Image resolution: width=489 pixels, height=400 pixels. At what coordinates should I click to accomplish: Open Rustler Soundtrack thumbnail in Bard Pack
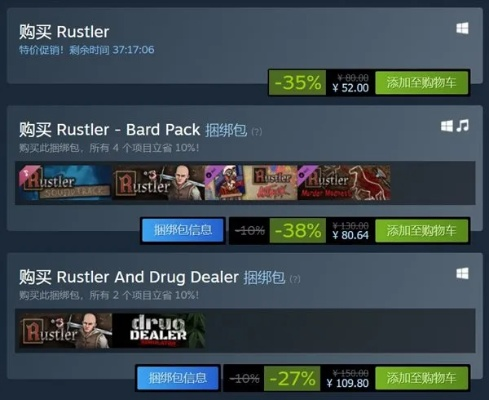point(65,183)
